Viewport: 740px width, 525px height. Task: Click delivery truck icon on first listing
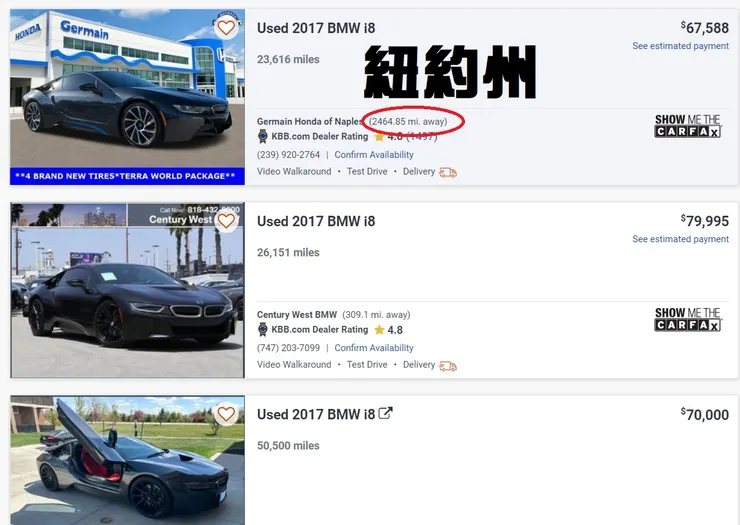448,172
